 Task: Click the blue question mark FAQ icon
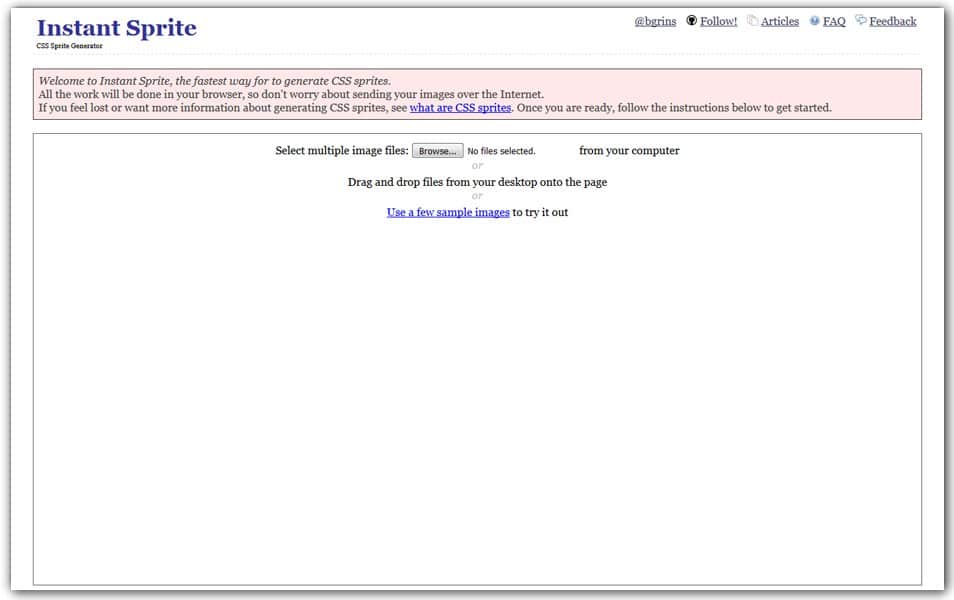(x=814, y=21)
